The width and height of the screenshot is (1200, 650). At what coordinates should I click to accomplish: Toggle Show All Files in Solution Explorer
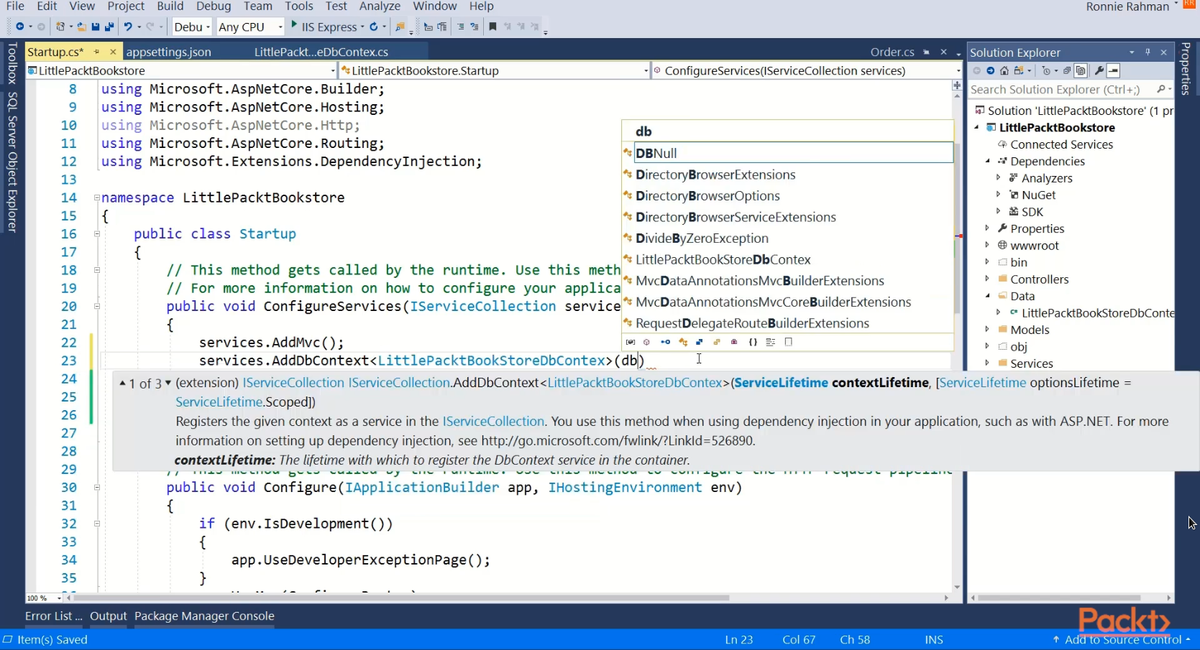click(1081, 70)
